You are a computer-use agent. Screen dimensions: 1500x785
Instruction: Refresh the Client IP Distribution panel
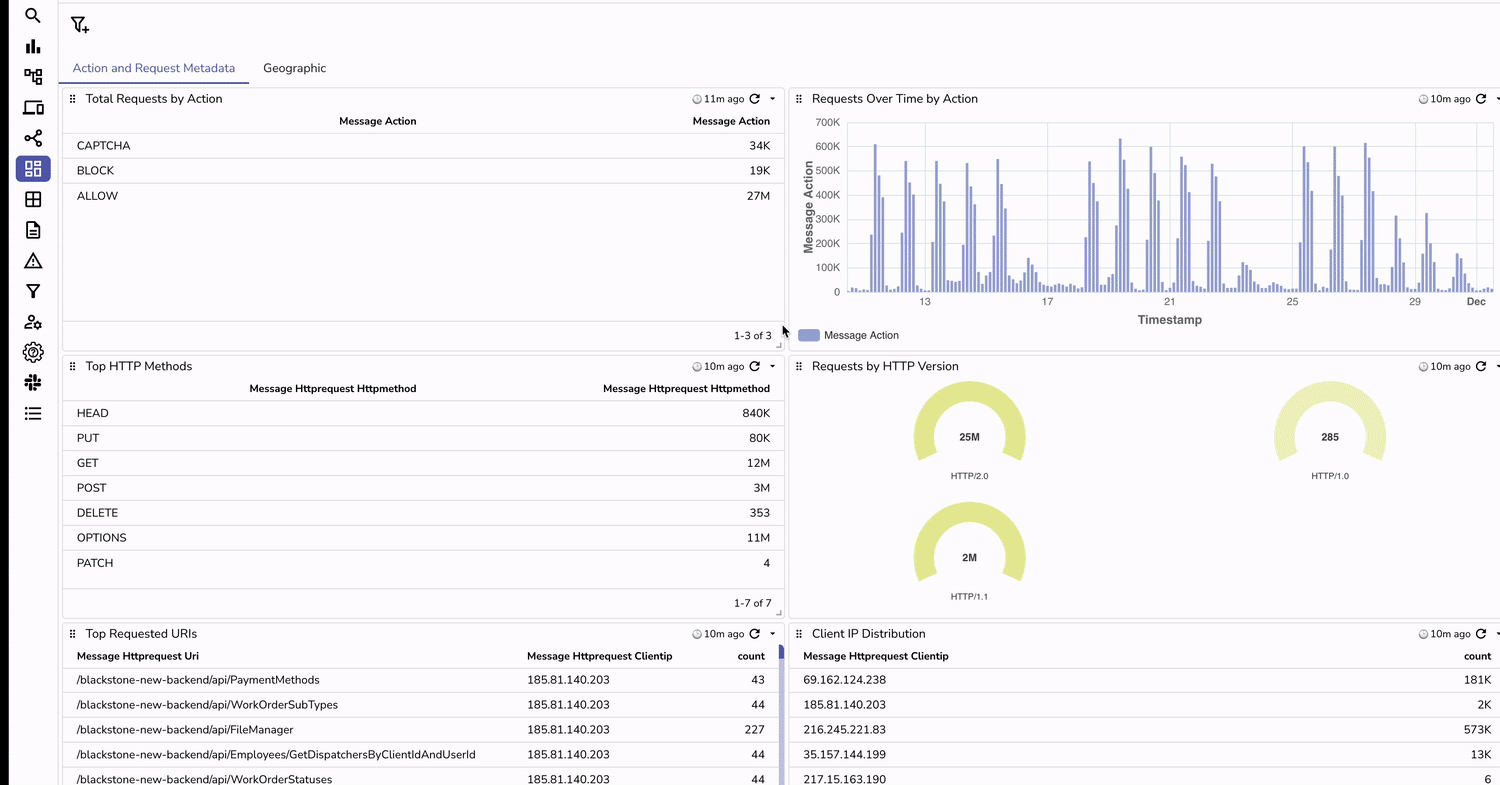point(1481,633)
